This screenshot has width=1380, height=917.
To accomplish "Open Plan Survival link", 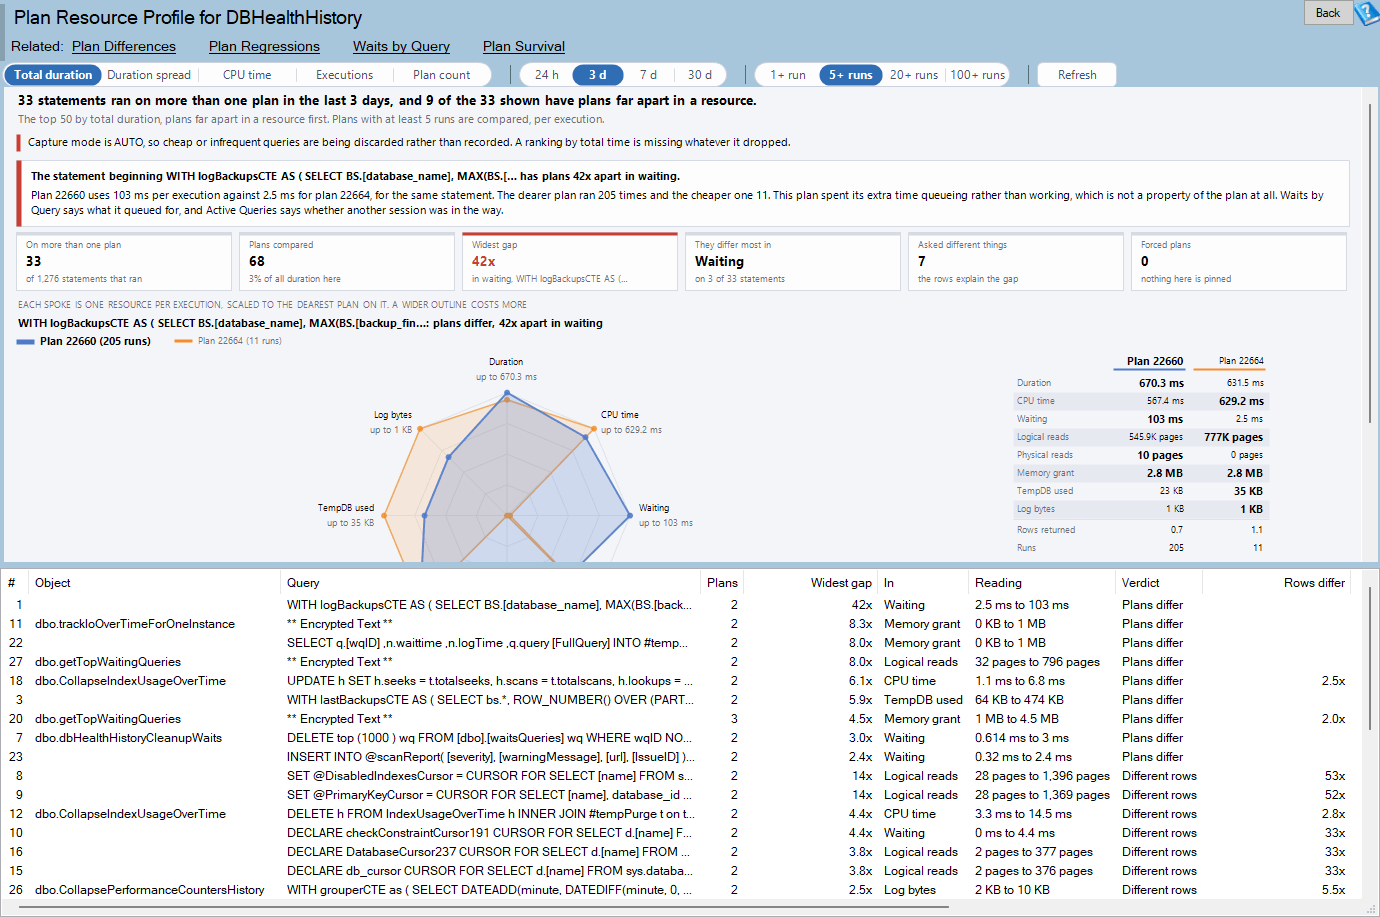I will tap(524, 46).
